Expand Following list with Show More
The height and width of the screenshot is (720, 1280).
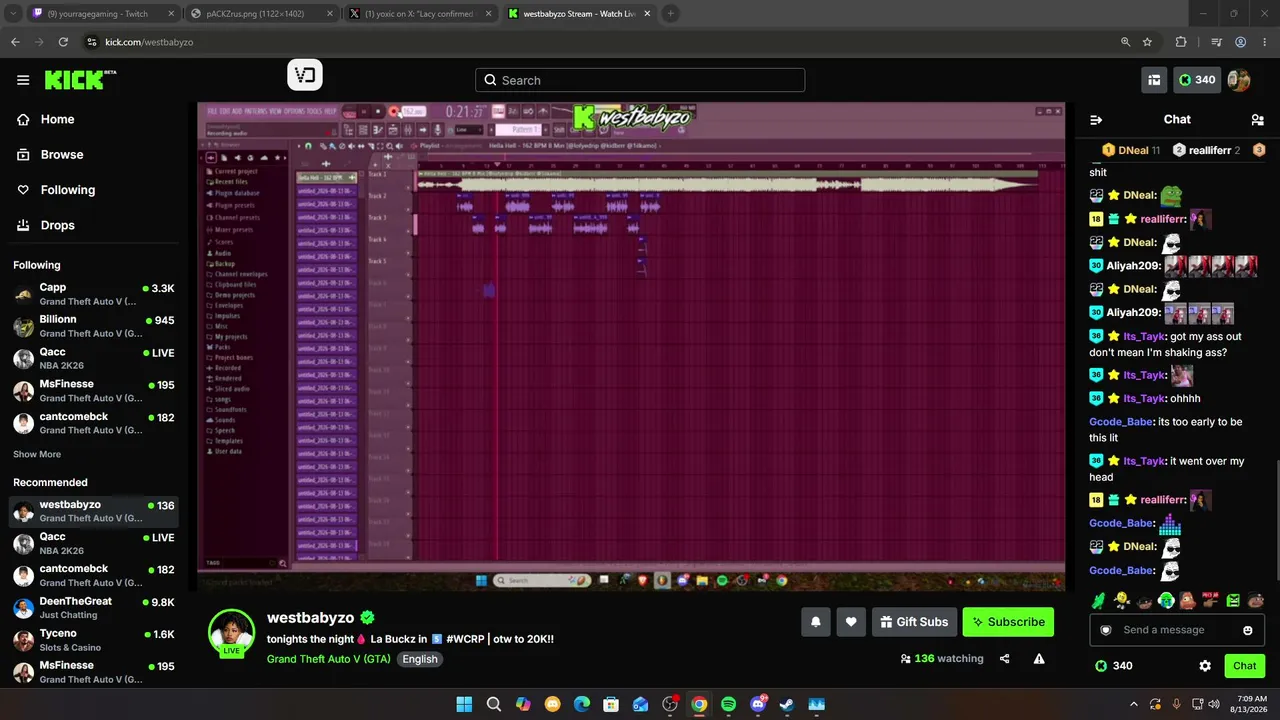click(37, 454)
